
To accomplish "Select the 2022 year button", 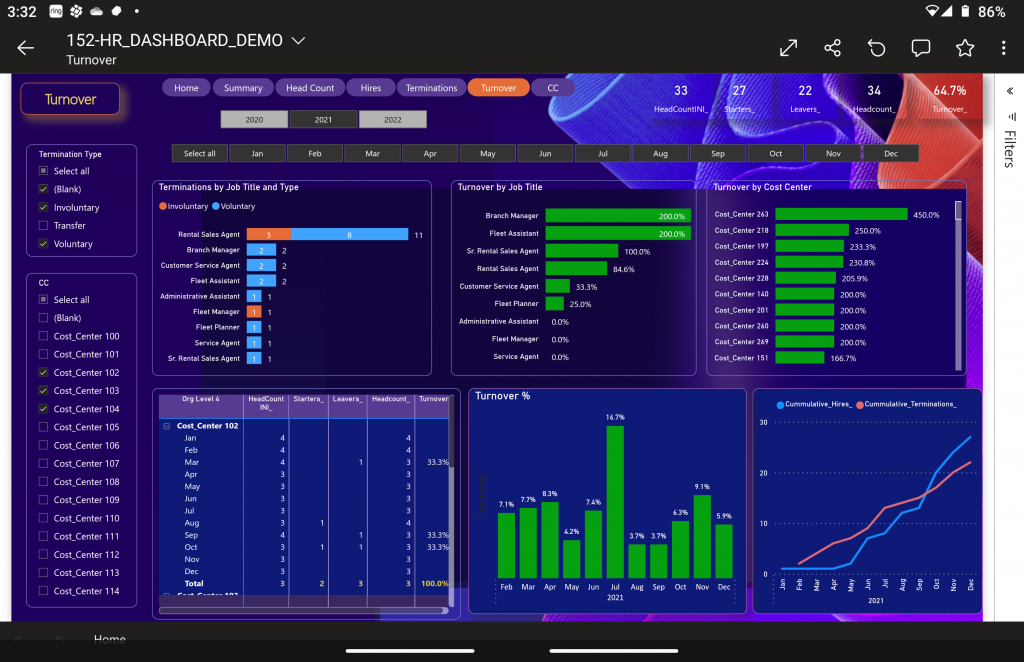I will [x=392, y=120].
